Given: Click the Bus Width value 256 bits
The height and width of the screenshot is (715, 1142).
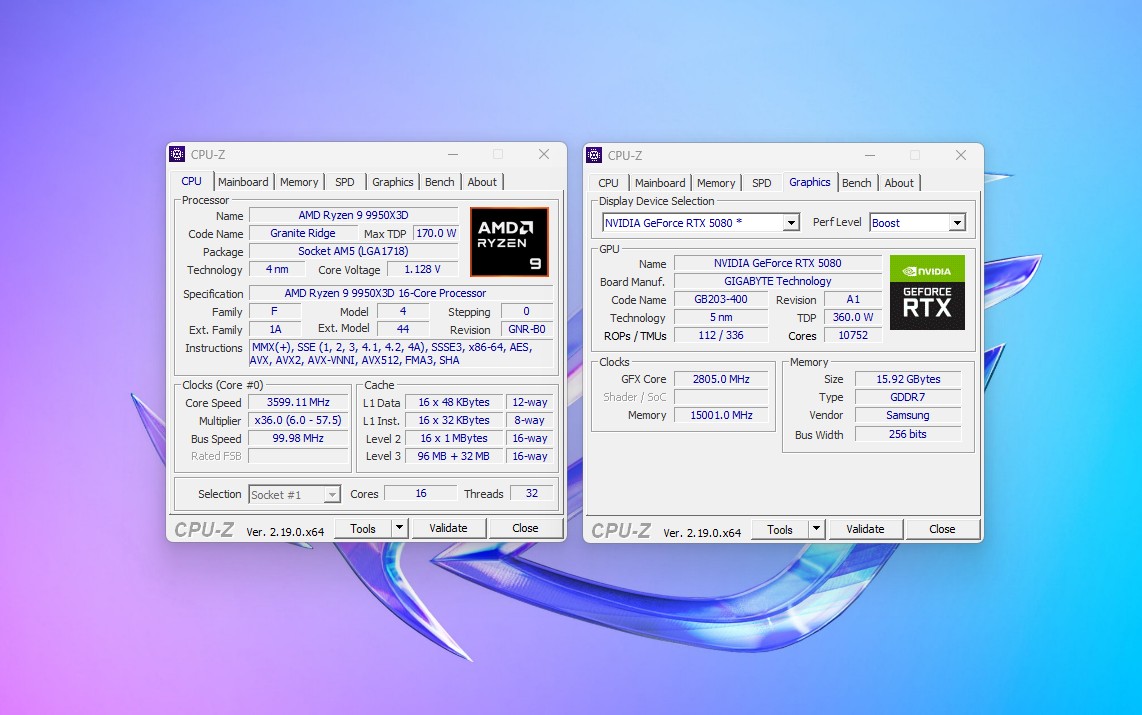Looking at the screenshot, I should pos(908,434).
